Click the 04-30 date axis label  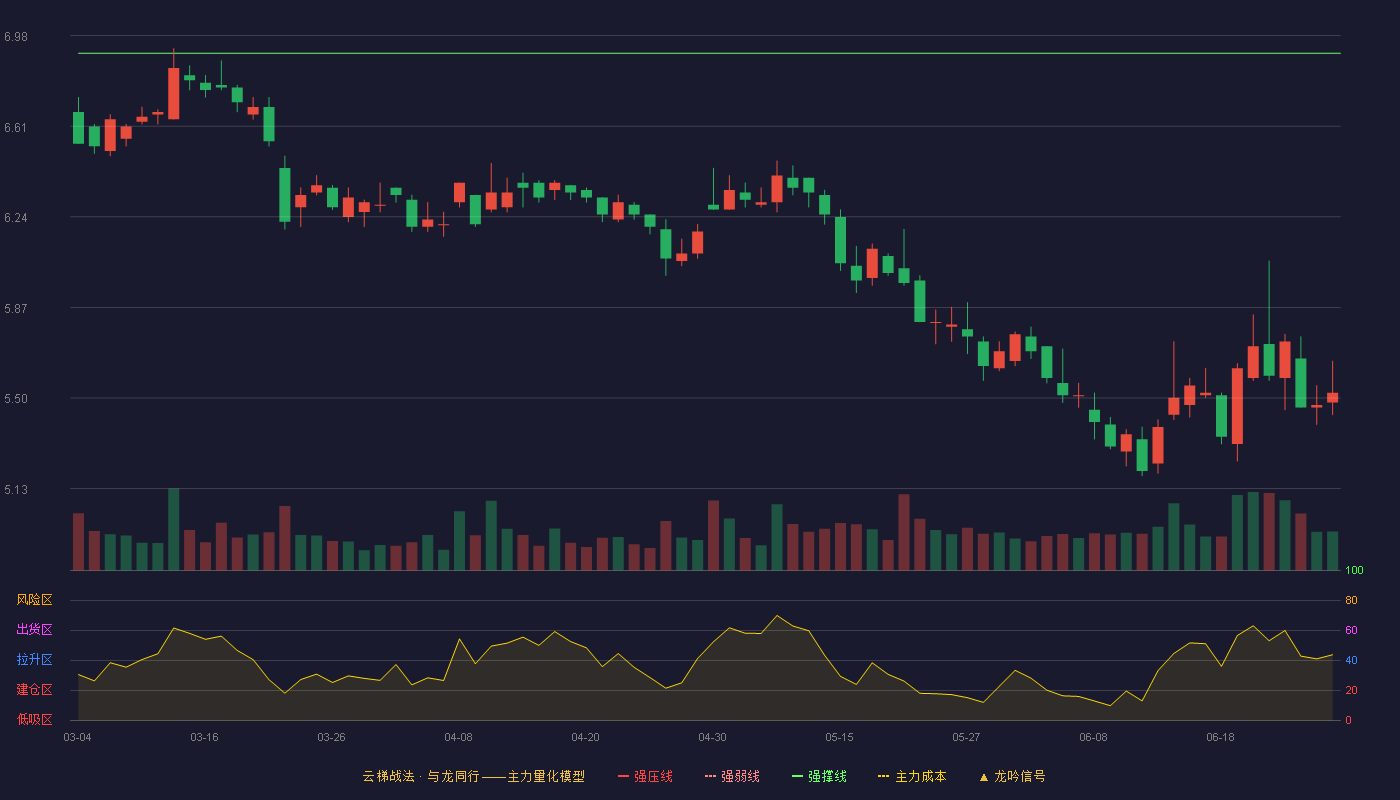click(712, 737)
